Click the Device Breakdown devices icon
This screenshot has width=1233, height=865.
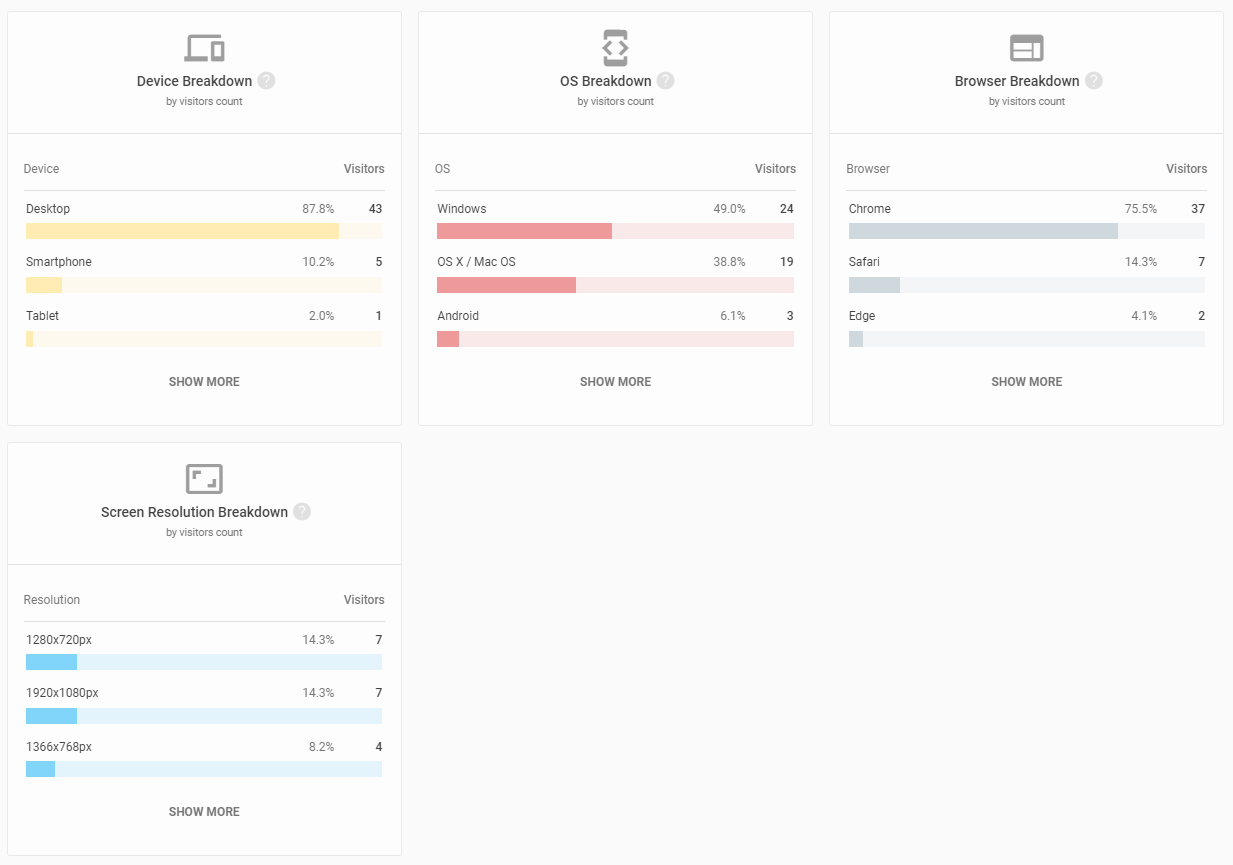[x=204, y=48]
